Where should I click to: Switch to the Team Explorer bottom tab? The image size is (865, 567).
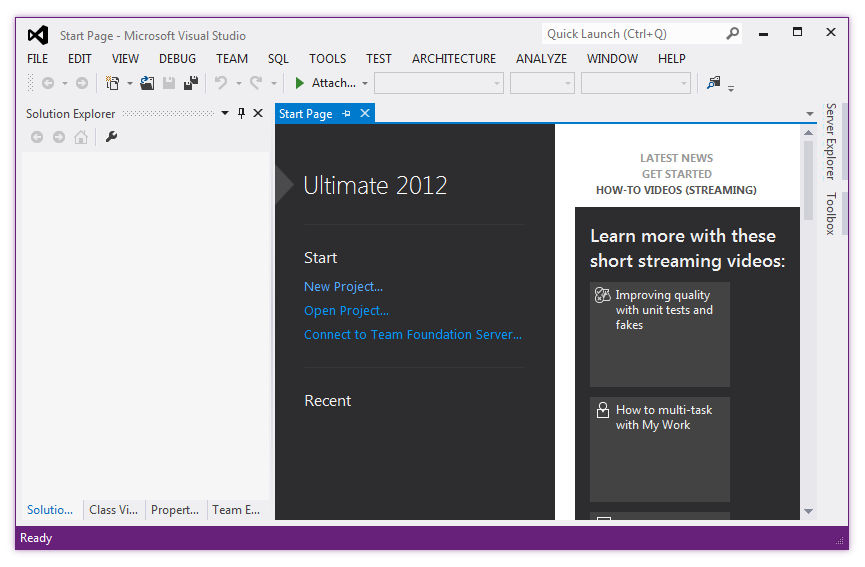coord(236,510)
